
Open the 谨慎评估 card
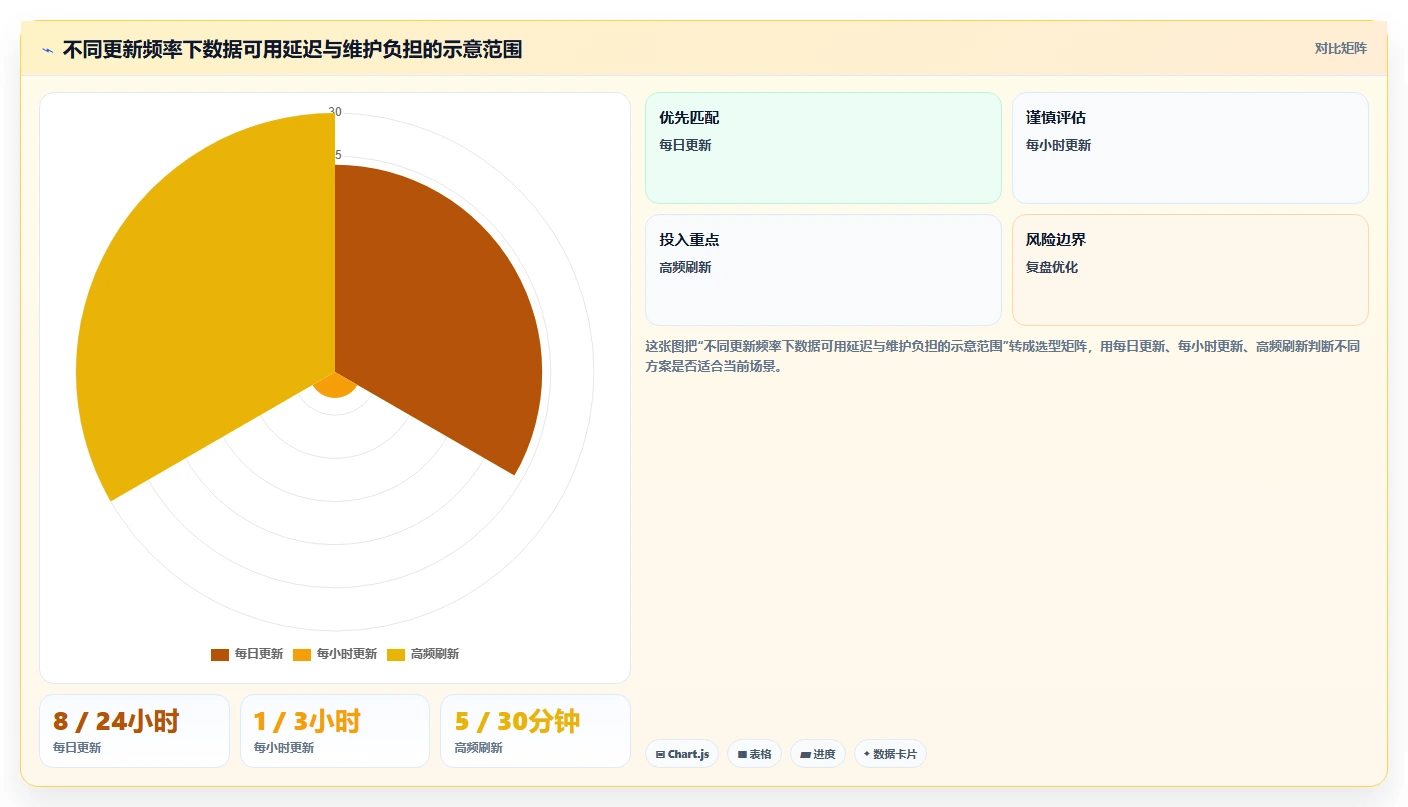tap(1190, 148)
